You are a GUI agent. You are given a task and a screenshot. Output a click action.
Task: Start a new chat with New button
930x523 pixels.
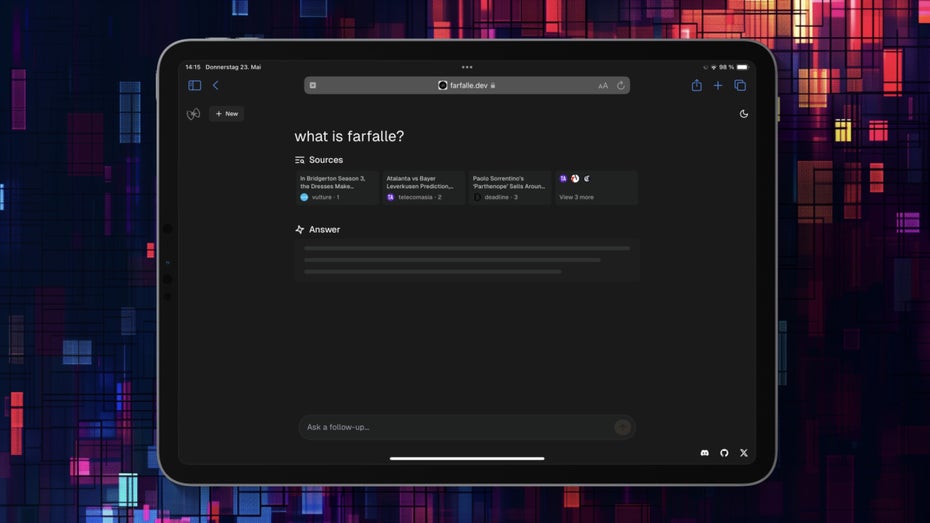pos(227,114)
